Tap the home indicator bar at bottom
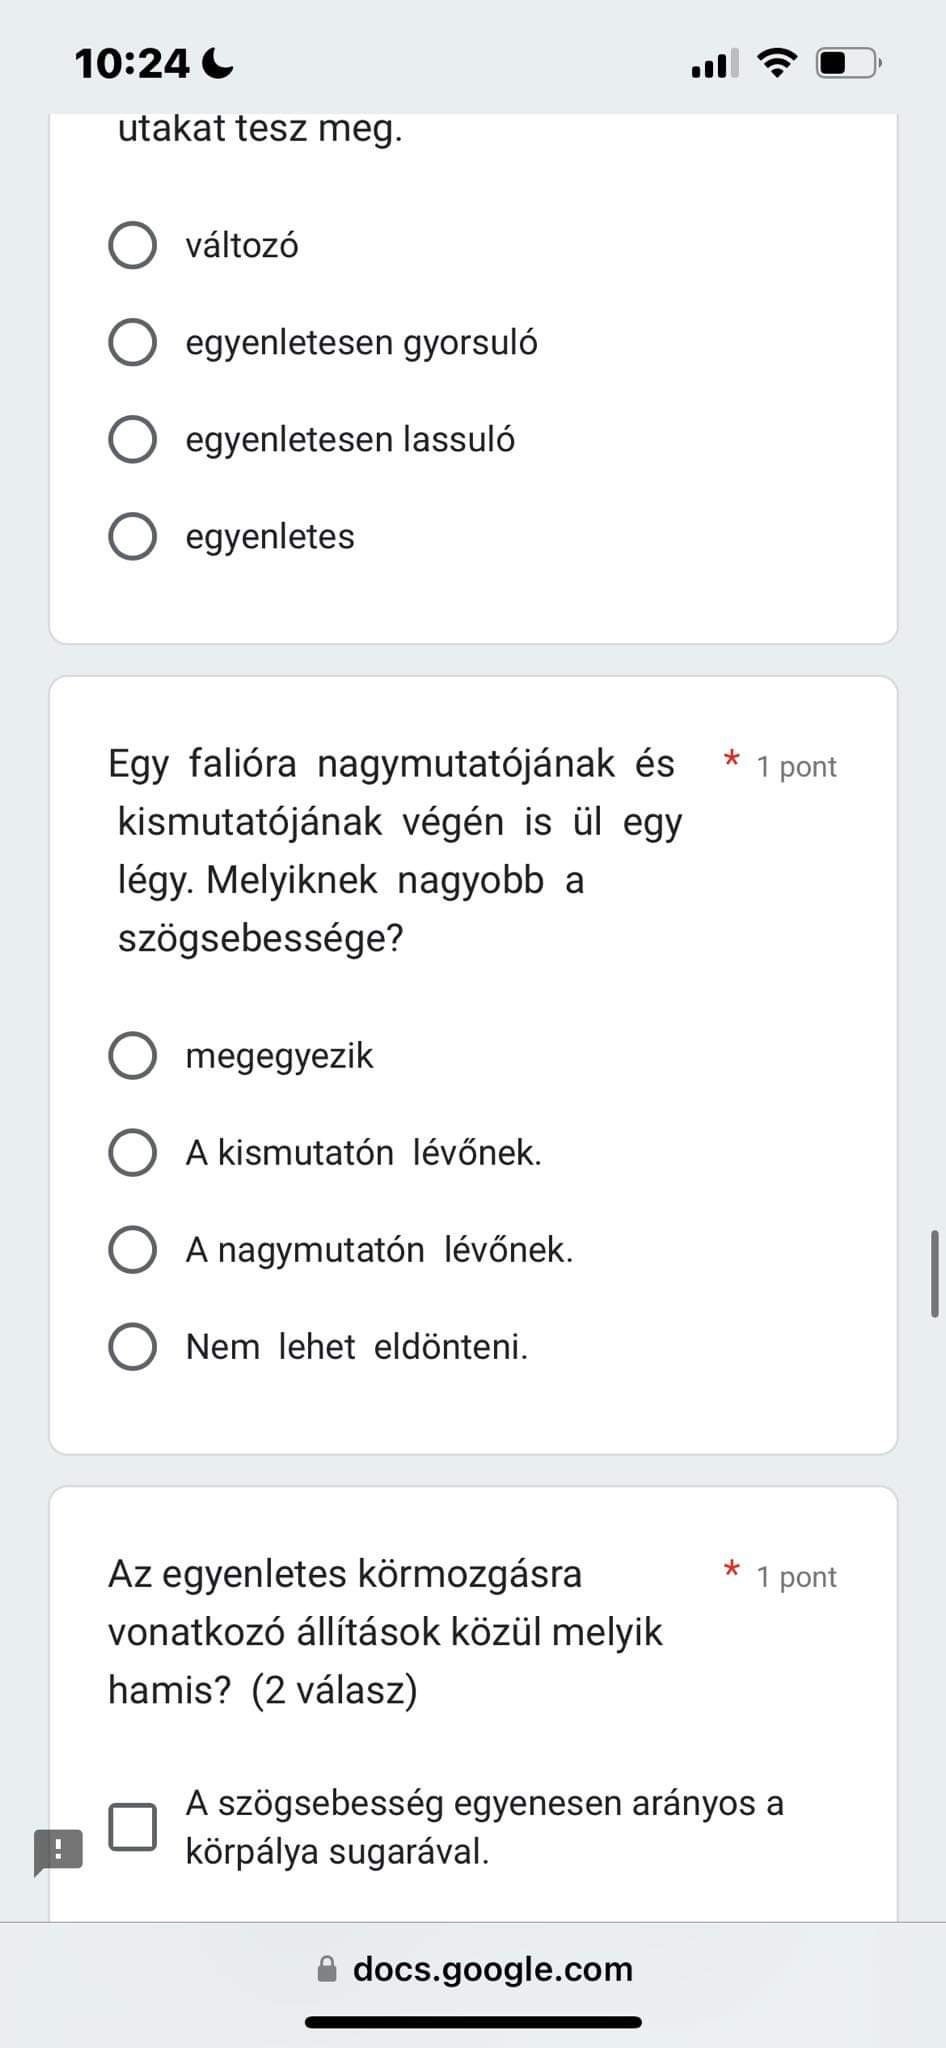946x2048 pixels. 473,2022
